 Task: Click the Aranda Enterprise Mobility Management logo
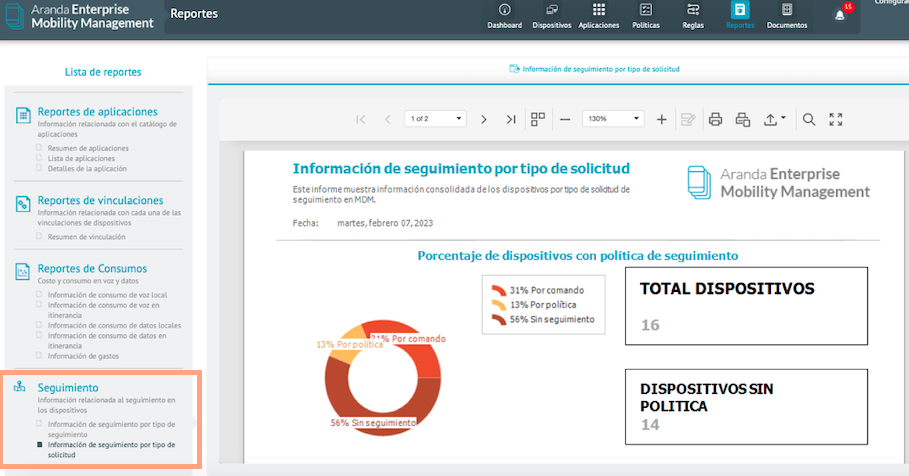[x=79, y=16]
